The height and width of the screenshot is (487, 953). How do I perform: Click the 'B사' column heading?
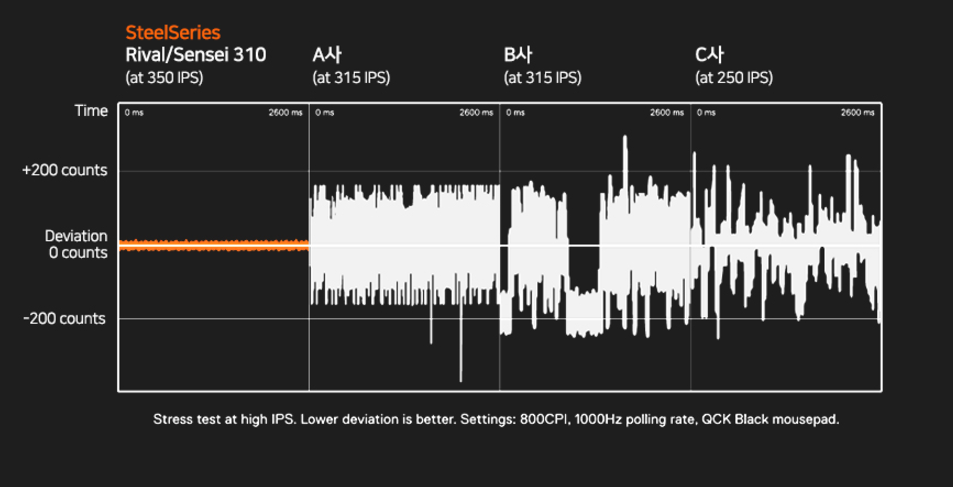pos(518,55)
